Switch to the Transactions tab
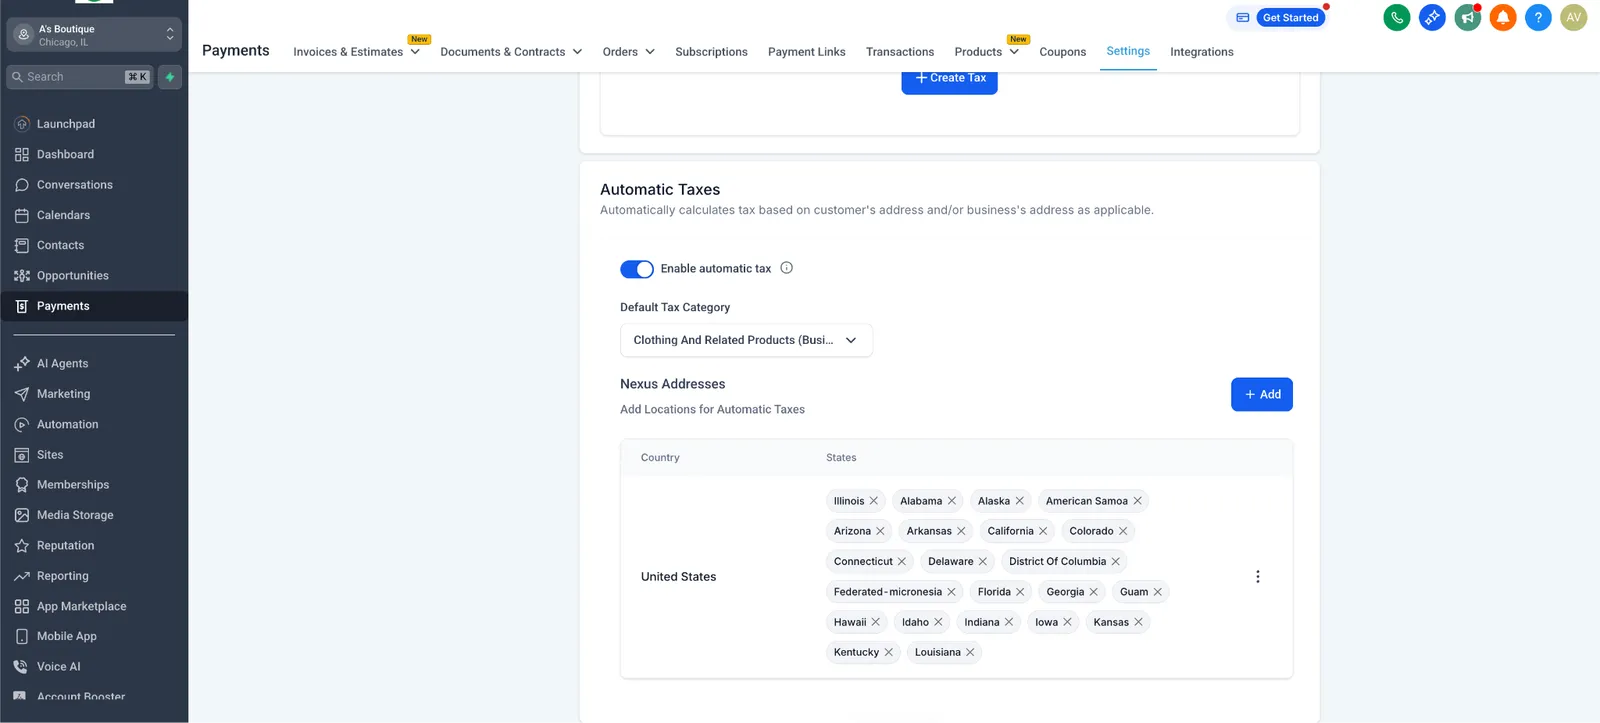 (x=900, y=52)
